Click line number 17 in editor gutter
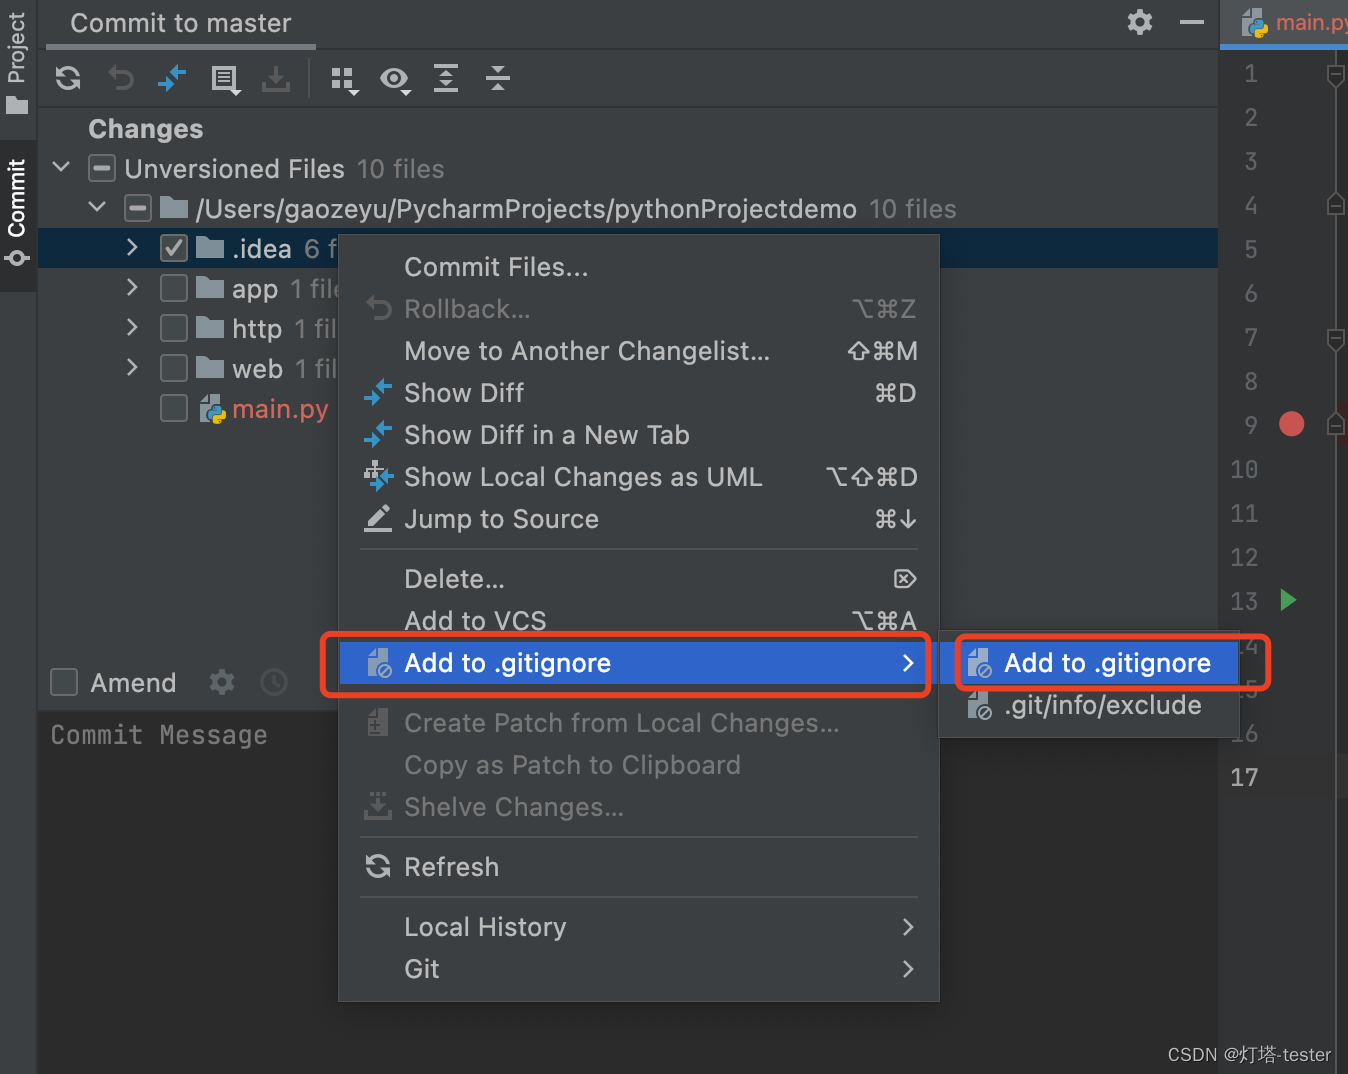Image resolution: width=1348 pixels, height=1074 pixels. 1244,777
